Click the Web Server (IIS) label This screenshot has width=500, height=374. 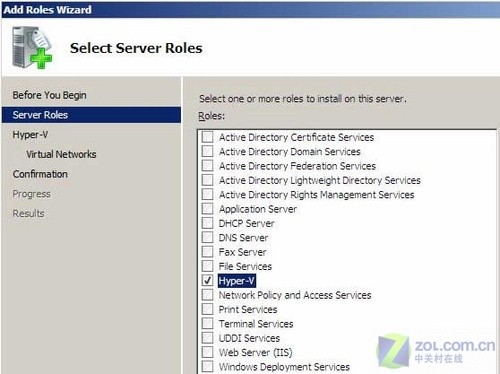click(x=255, y=352)
